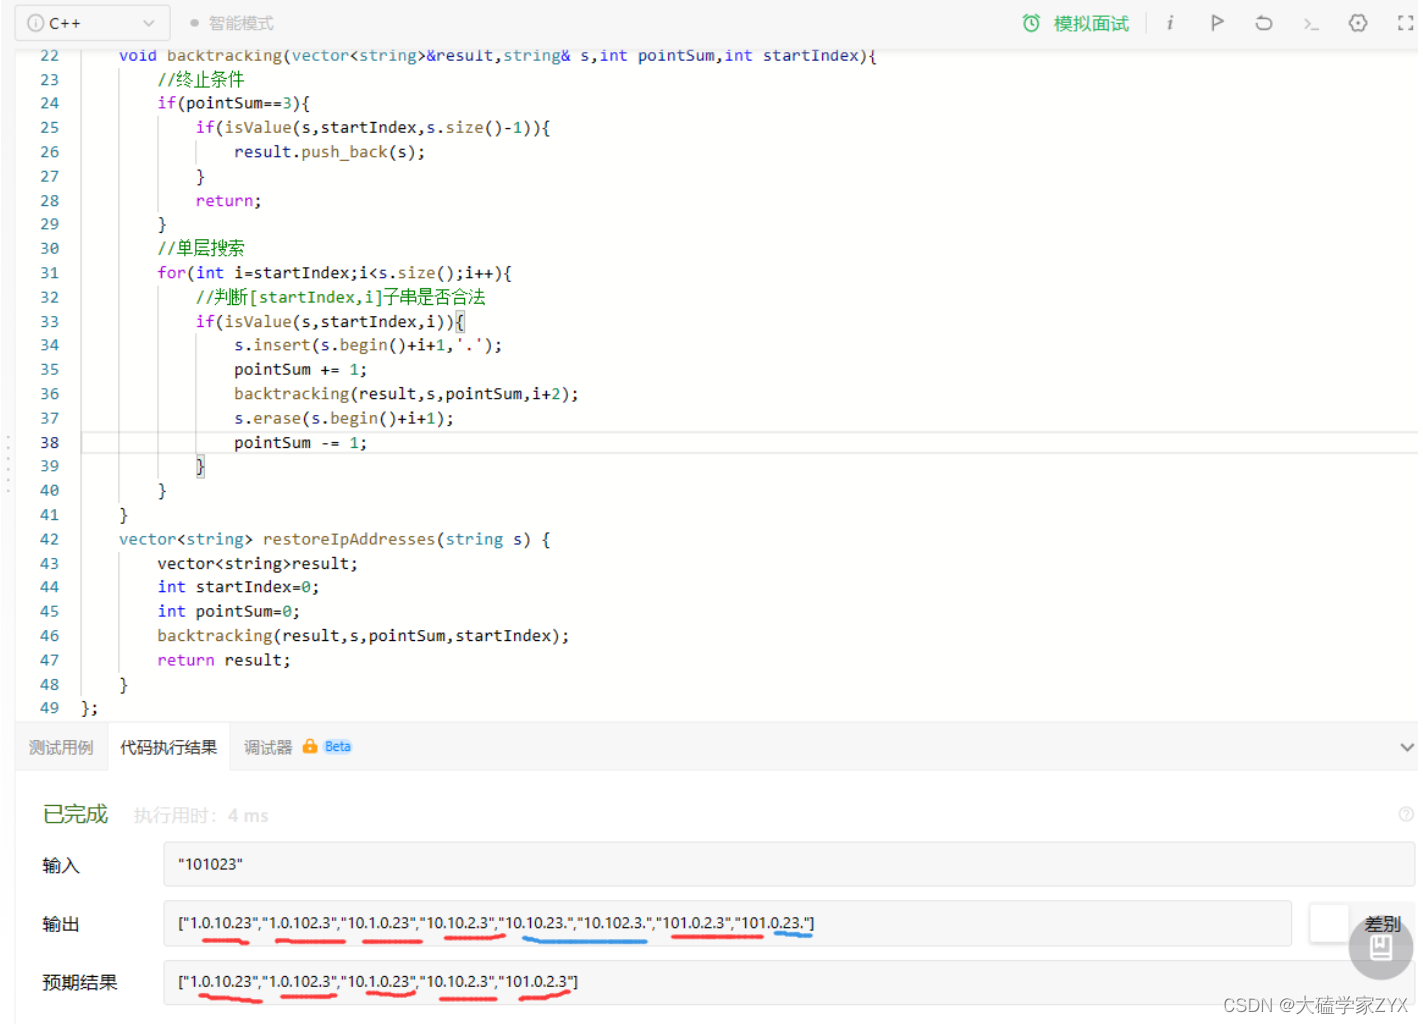Viewport: 1423px width, 1024px height.
Task: Click the floating notes bookmark round button
Action: (x=1380, y=946)
